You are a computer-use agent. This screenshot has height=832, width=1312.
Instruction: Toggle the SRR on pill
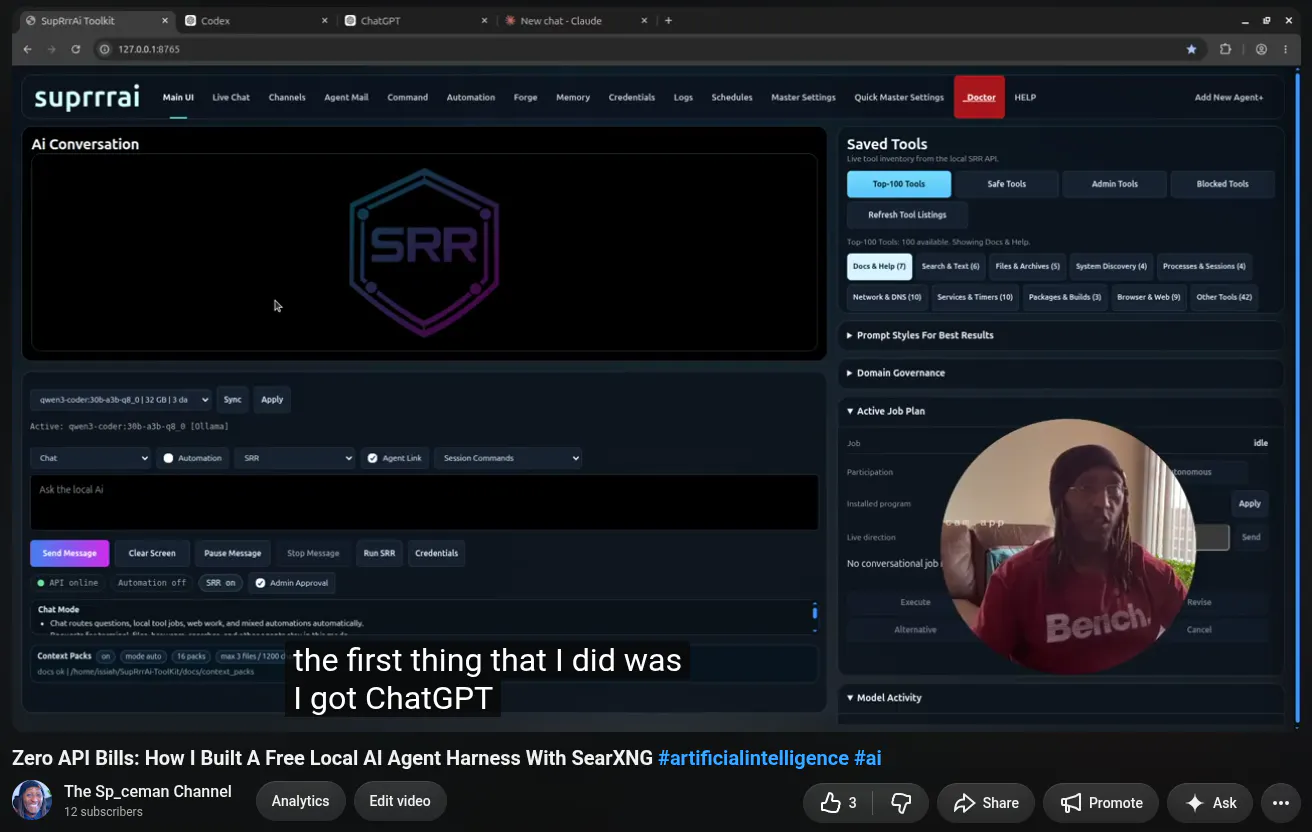[x=221, y=582]
